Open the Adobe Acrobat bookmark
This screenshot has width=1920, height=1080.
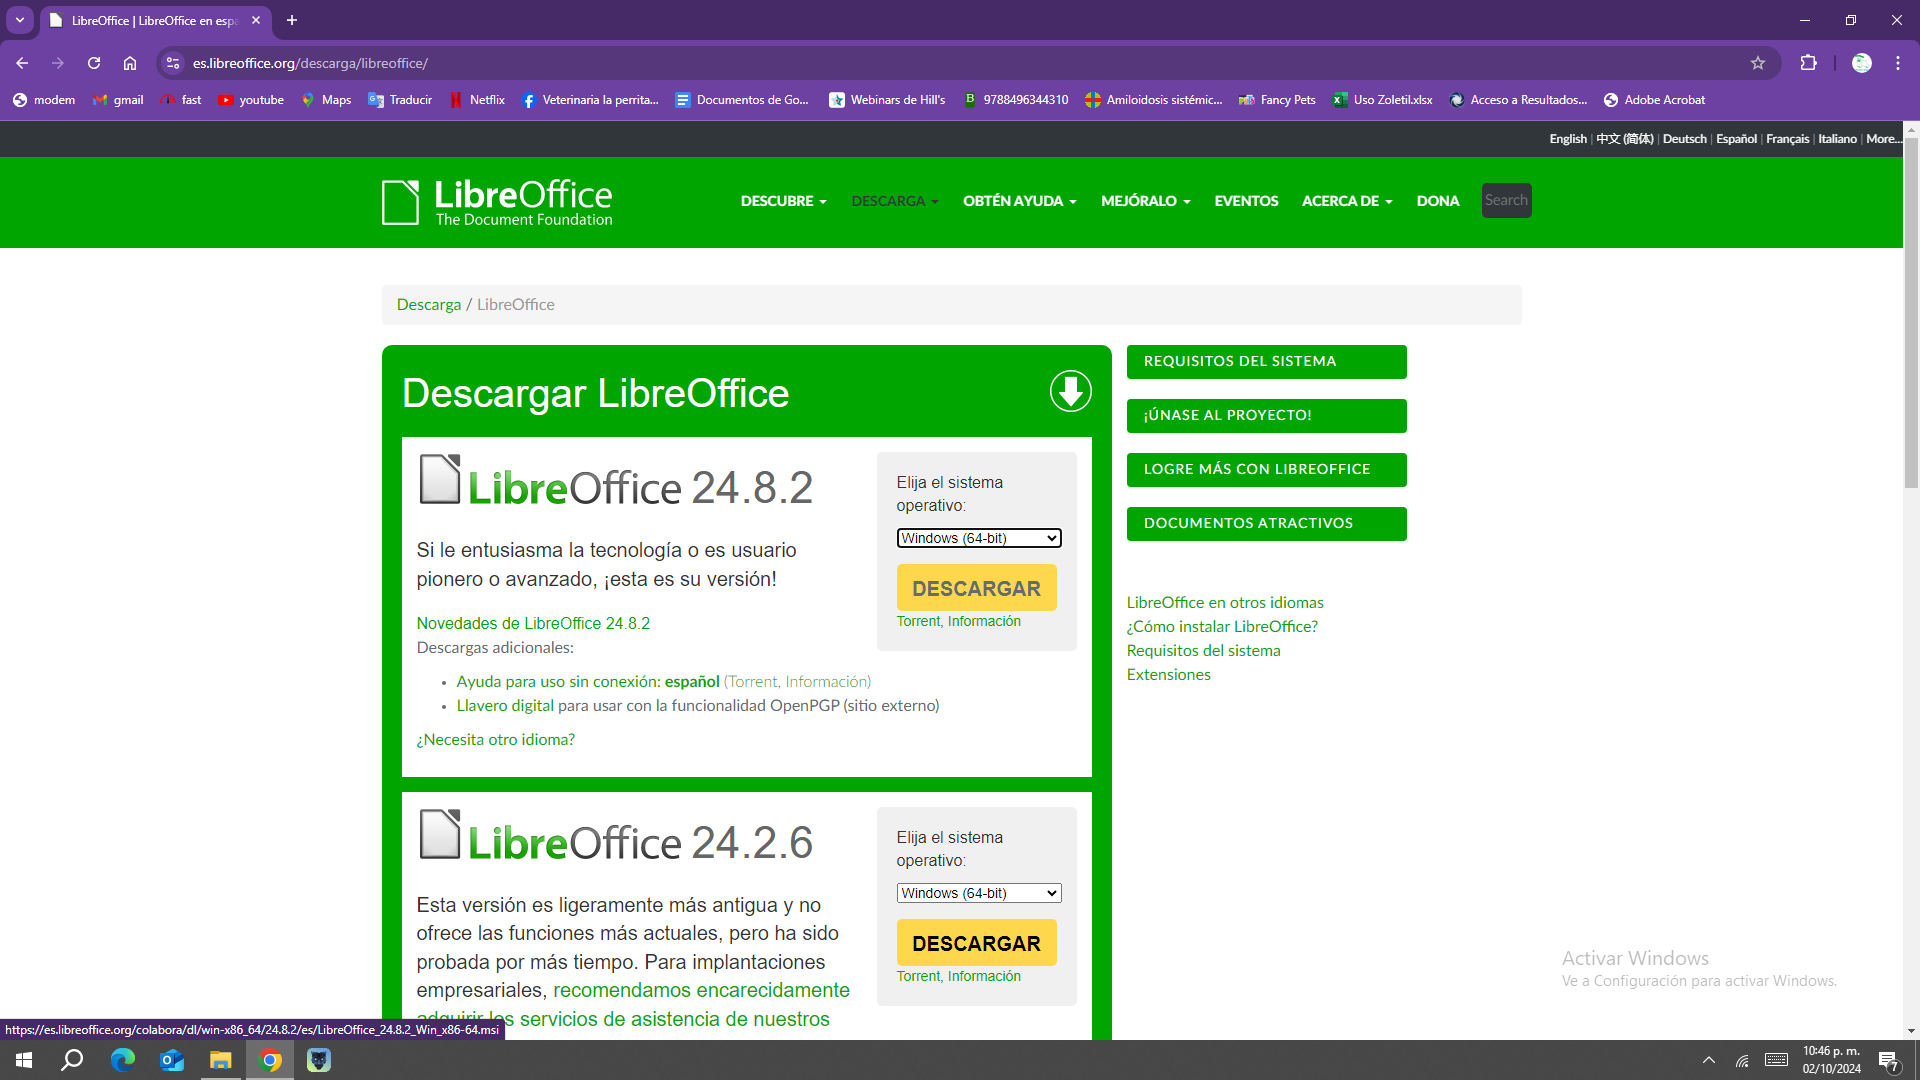pos(1654,100)
